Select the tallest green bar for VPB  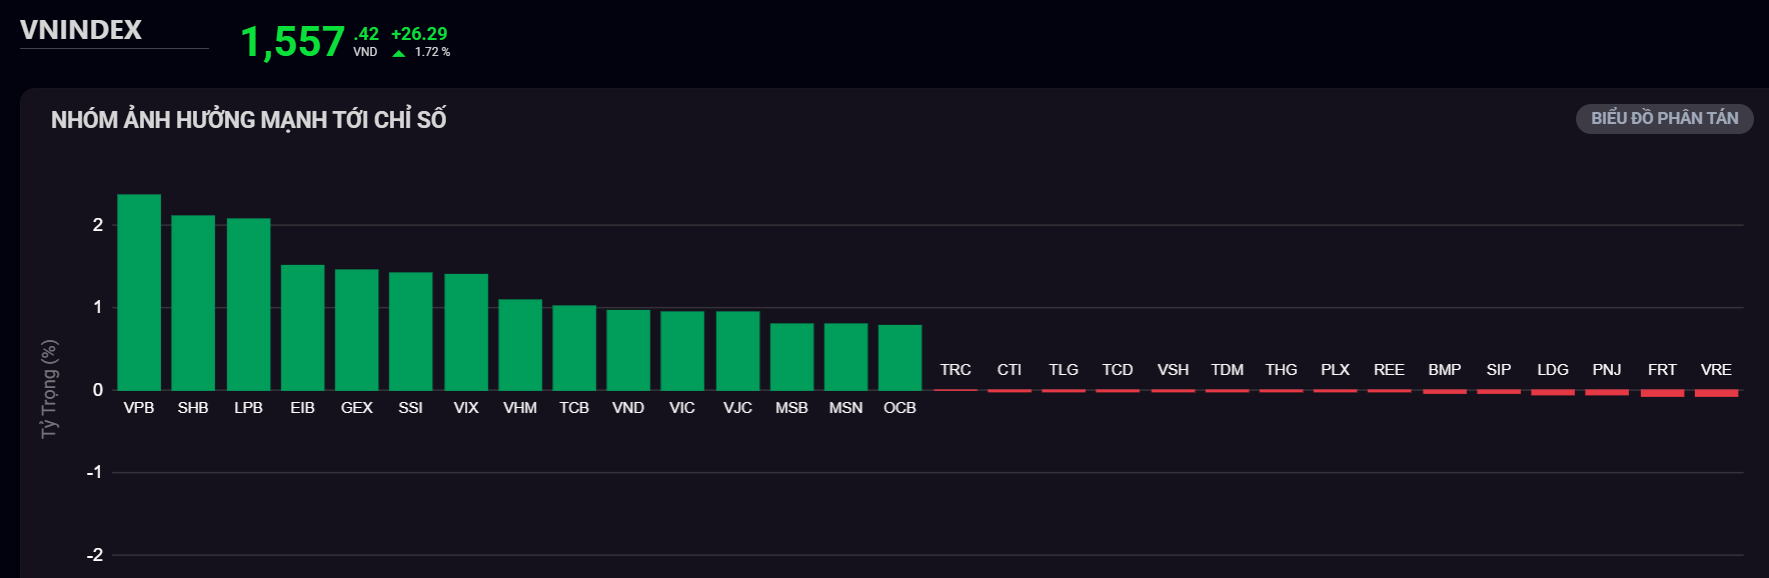click(139, 292)
